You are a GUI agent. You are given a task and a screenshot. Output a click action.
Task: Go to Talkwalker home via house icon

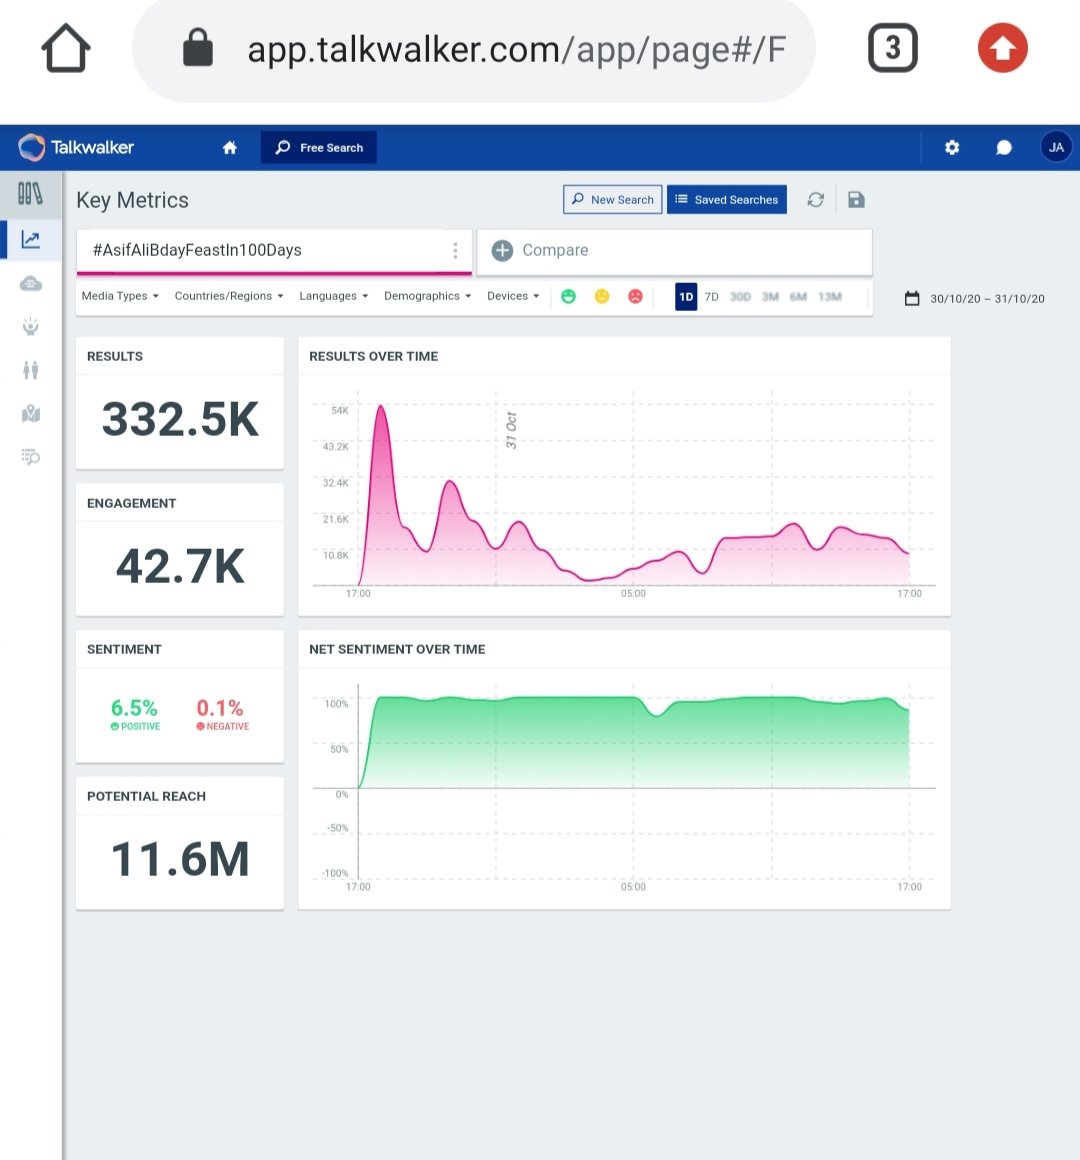230,147
